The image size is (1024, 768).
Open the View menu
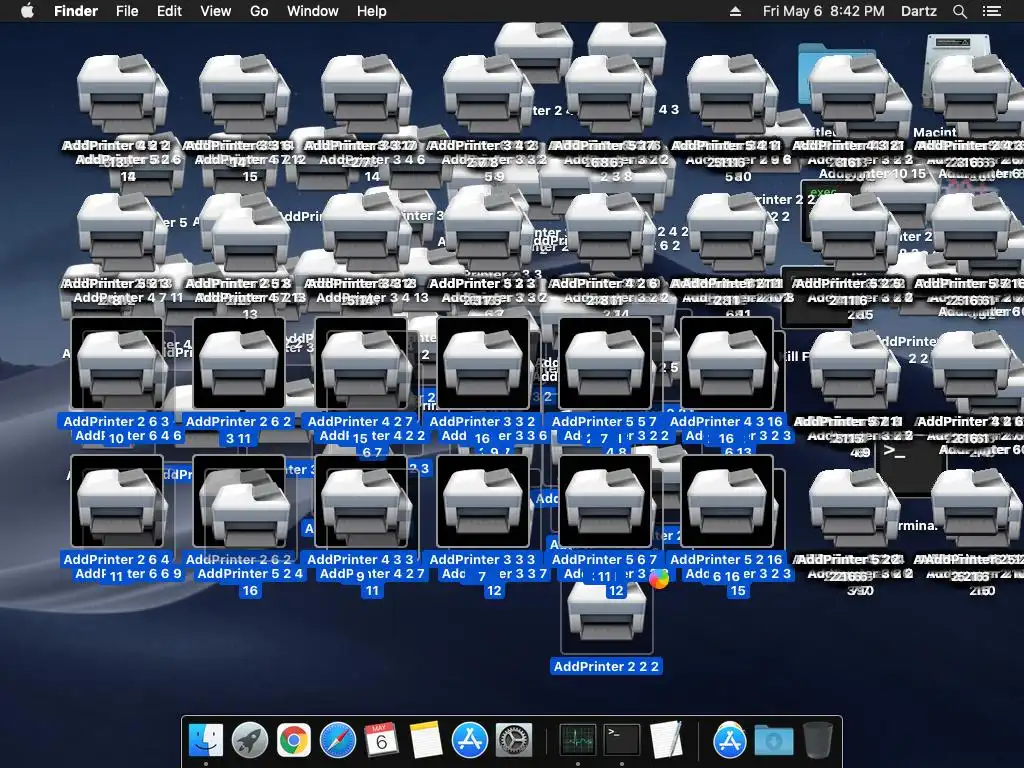tap(216, 11)
